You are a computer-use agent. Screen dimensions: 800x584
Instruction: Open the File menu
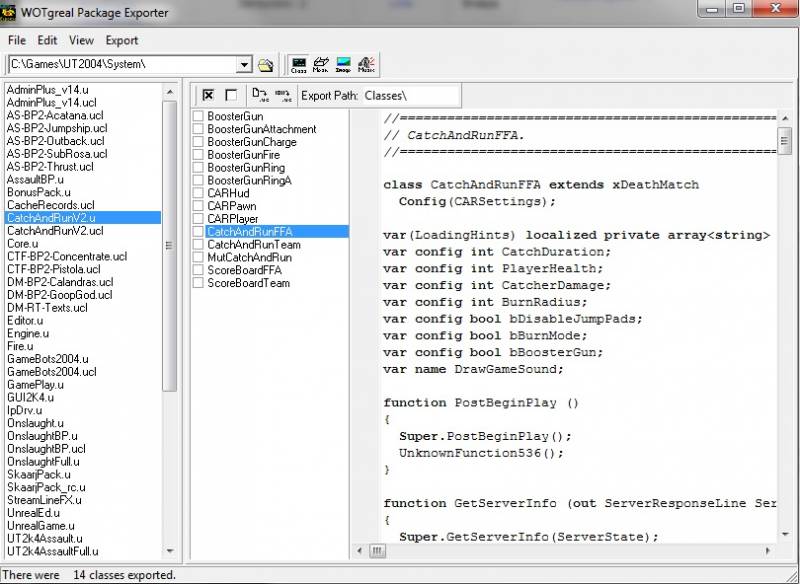17,40
